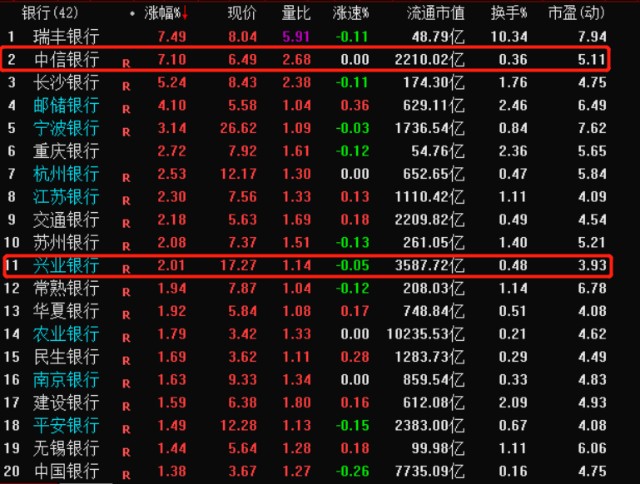Click the 市盈(动) column header
Viewport: 640px width, 484px height.
(x=576, y=13)
